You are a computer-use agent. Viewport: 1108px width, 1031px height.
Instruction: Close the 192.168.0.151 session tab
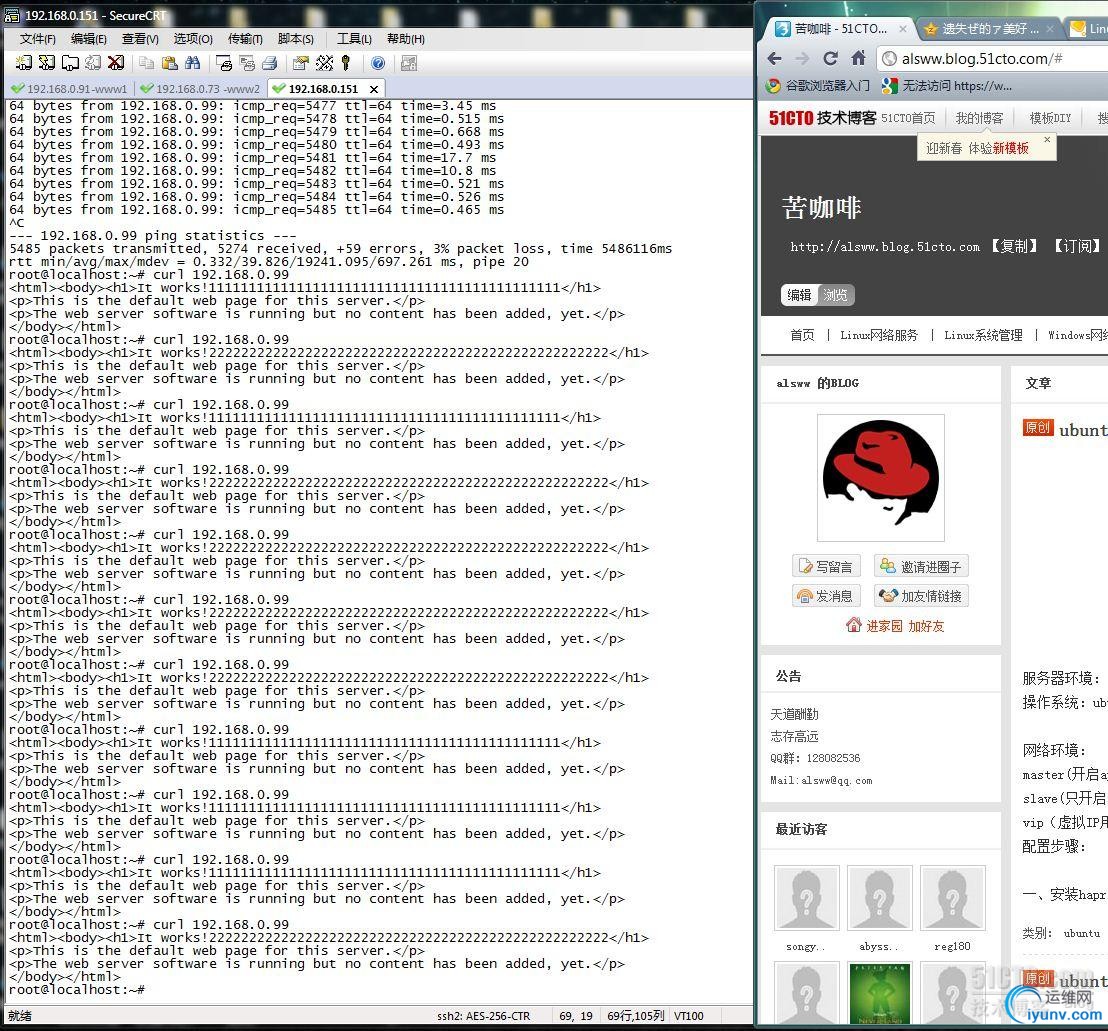click(x=374, y=89)
